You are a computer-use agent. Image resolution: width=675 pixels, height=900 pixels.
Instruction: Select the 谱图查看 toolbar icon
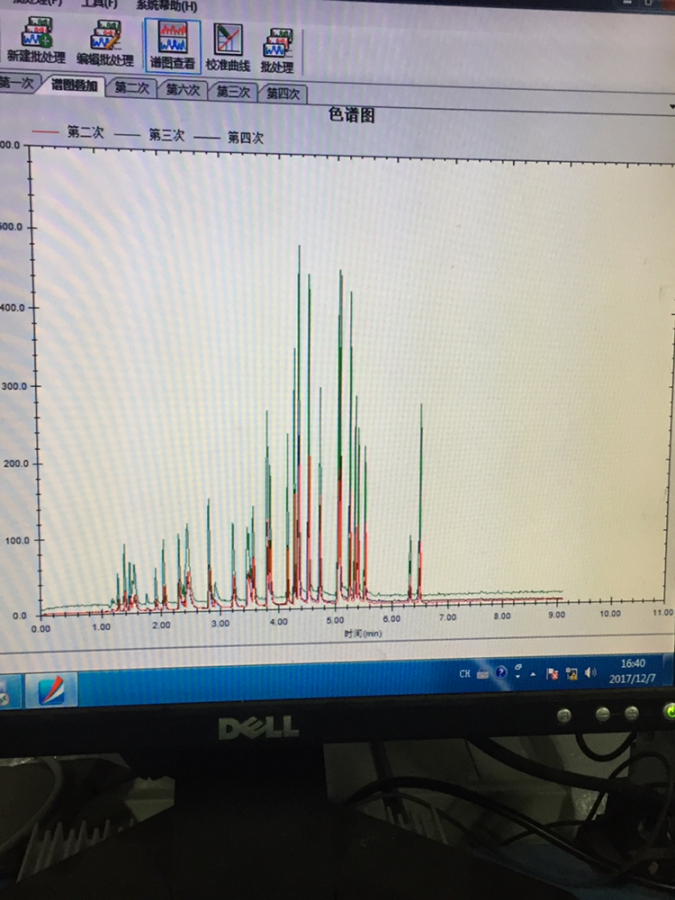(x=173, y=46)
